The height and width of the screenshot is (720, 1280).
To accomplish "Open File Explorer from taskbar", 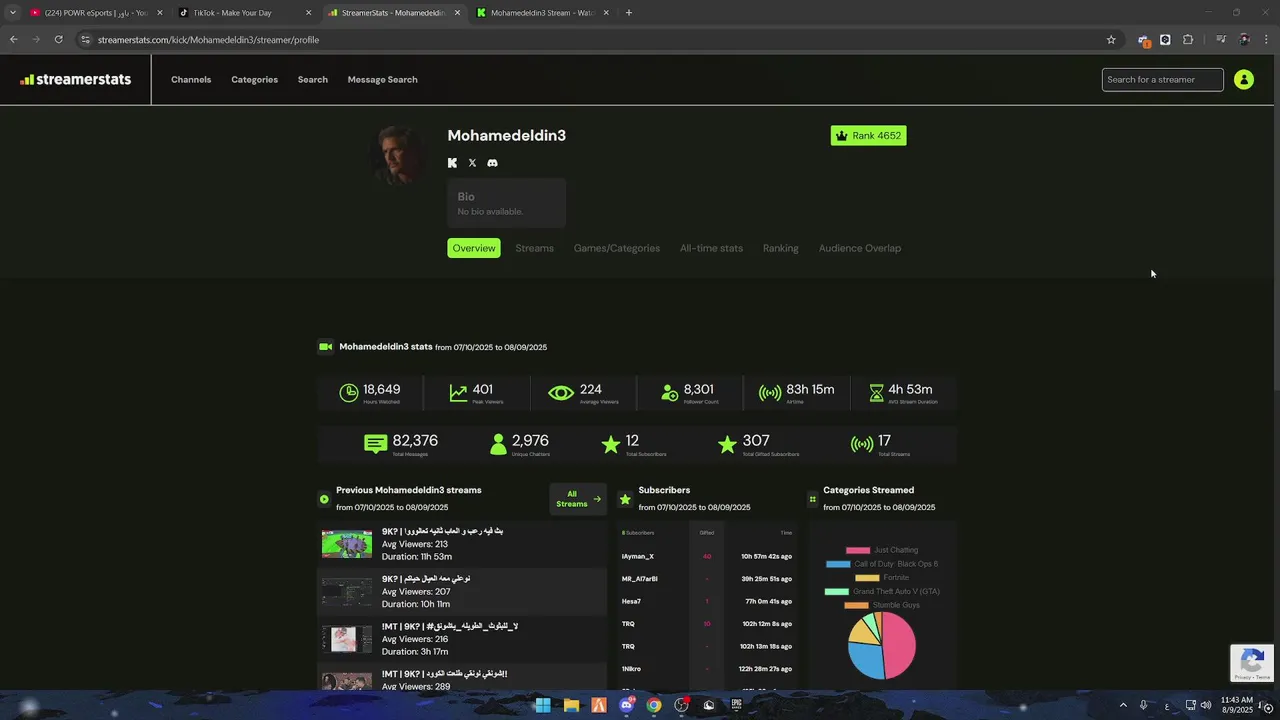I will pos(571,705).
